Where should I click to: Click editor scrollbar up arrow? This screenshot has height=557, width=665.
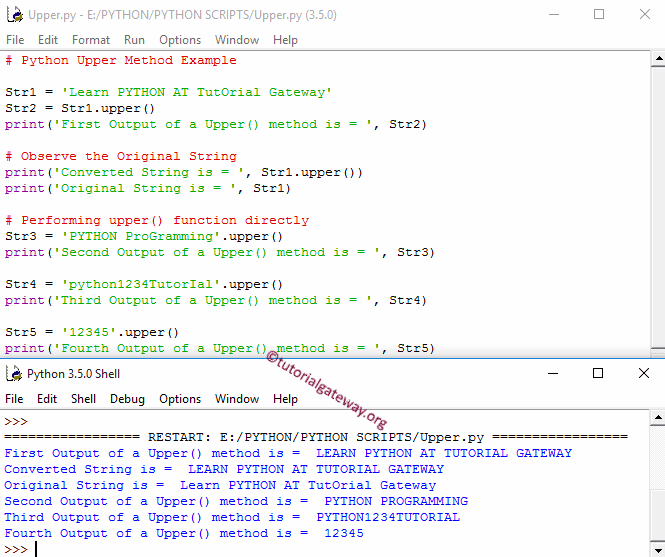click(658, 59)
